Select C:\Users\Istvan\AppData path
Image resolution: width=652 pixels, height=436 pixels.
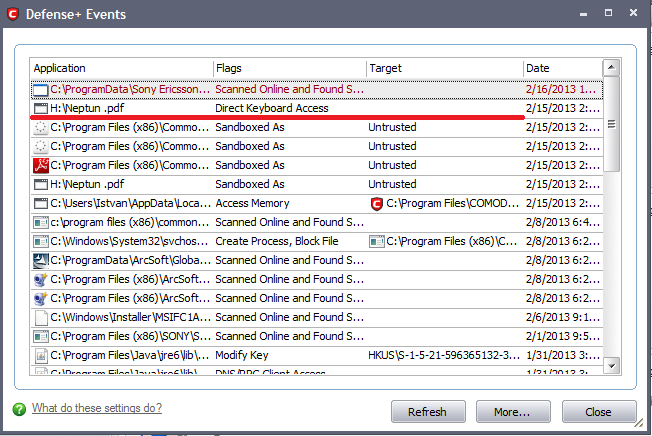coord(131,203)
